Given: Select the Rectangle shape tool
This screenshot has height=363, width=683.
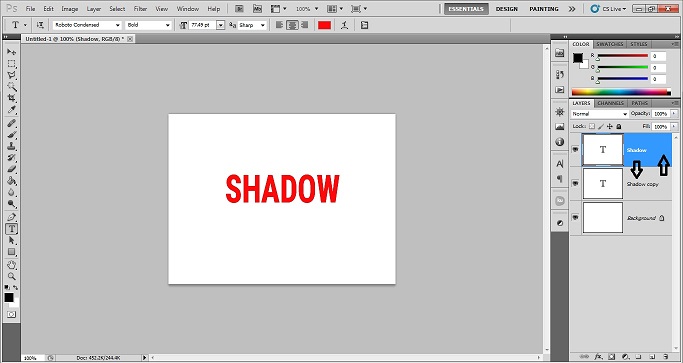Looking at the screenshot, I should pyautogui.click(x=11, y=252).
